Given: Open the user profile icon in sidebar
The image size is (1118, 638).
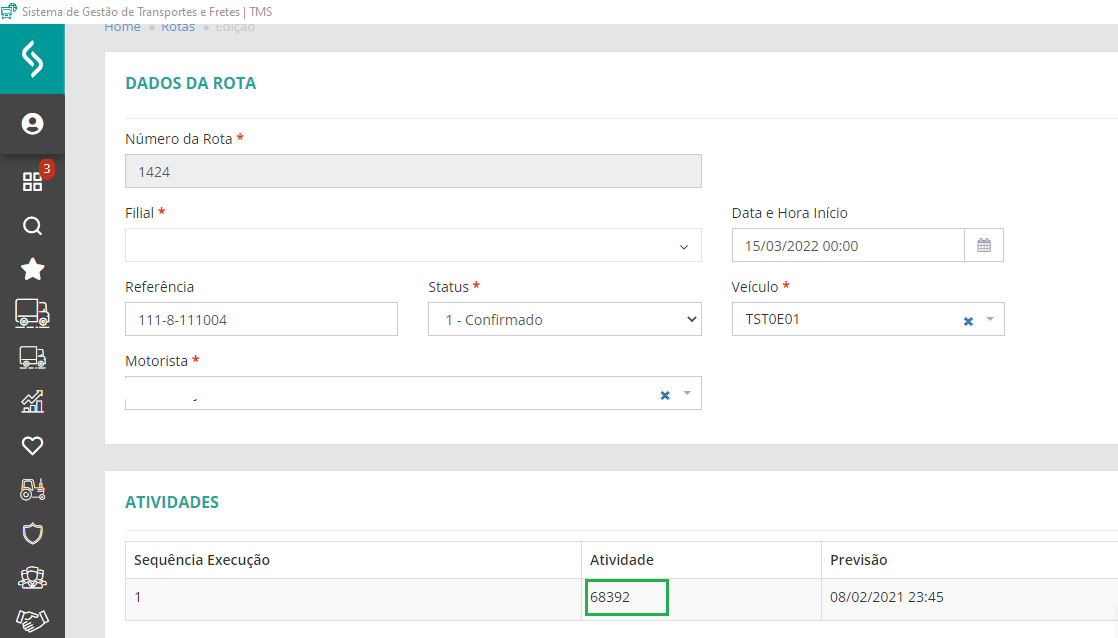Looking at the screenshot, I should pyautogui.click(x=32, y=125).
